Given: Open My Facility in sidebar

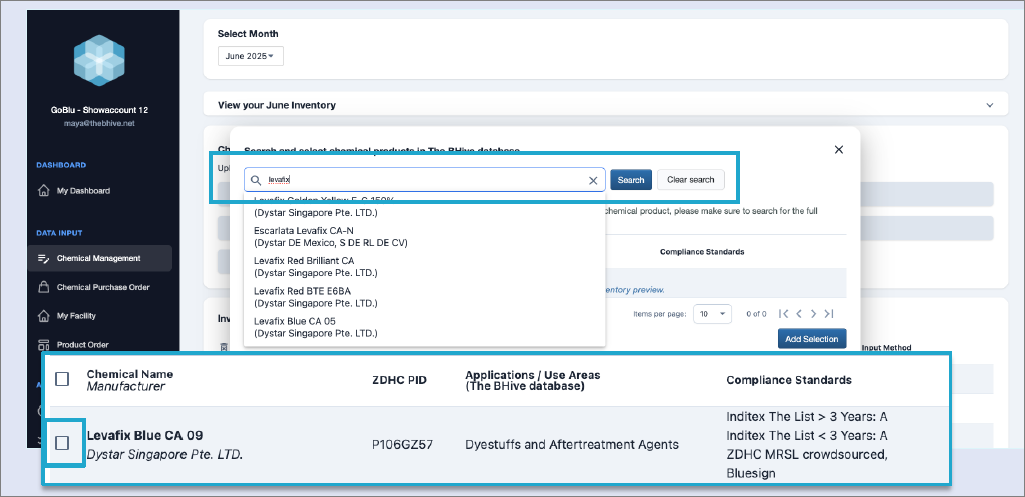Looking at the screenshot, I should click(x=76, y=316).
